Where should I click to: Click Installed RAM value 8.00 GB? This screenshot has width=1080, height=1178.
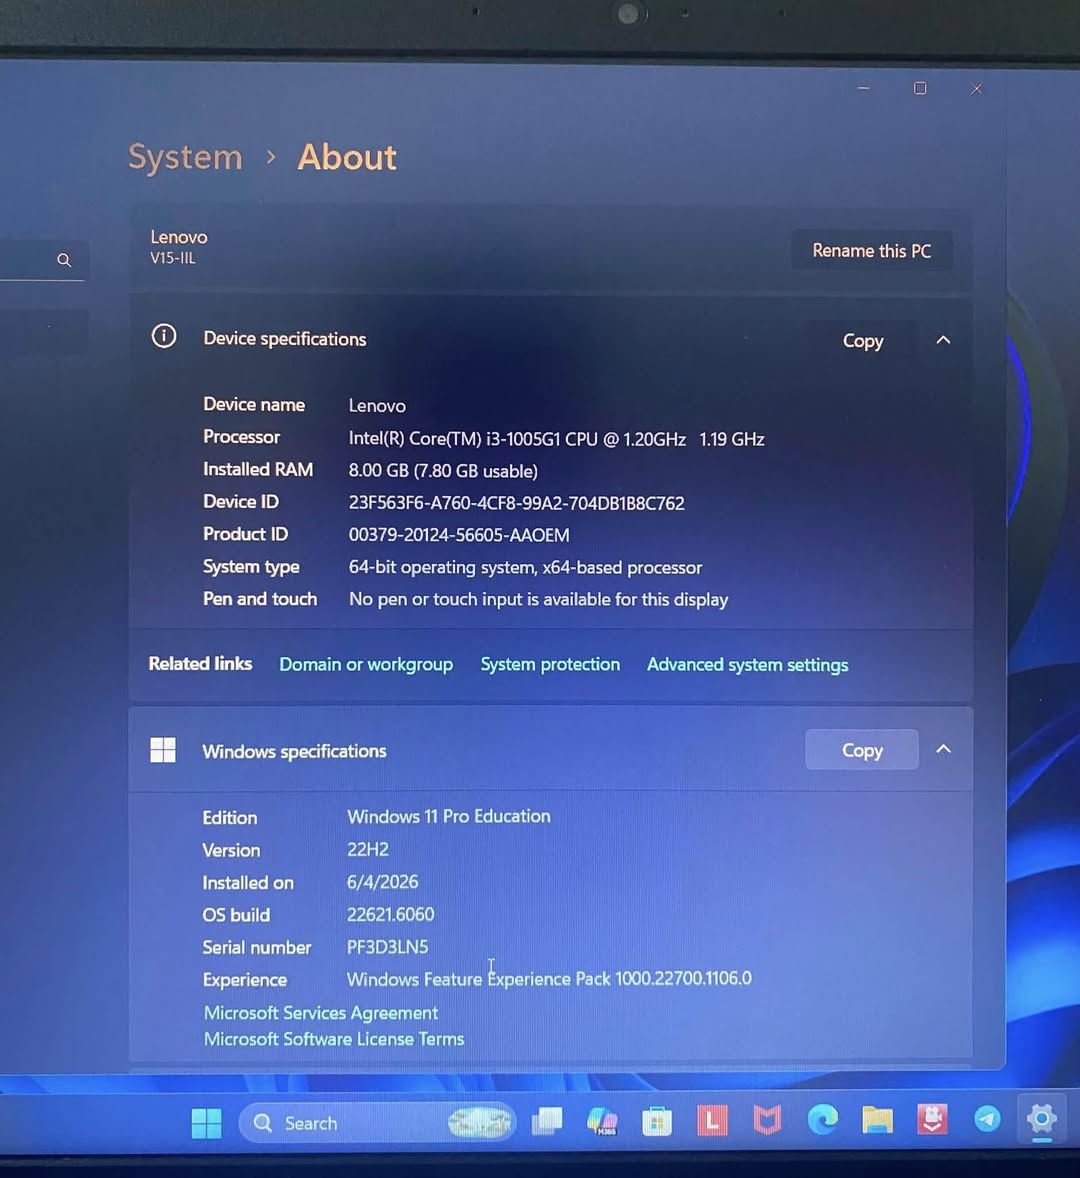pyautogui.click(x=443, y=471)
